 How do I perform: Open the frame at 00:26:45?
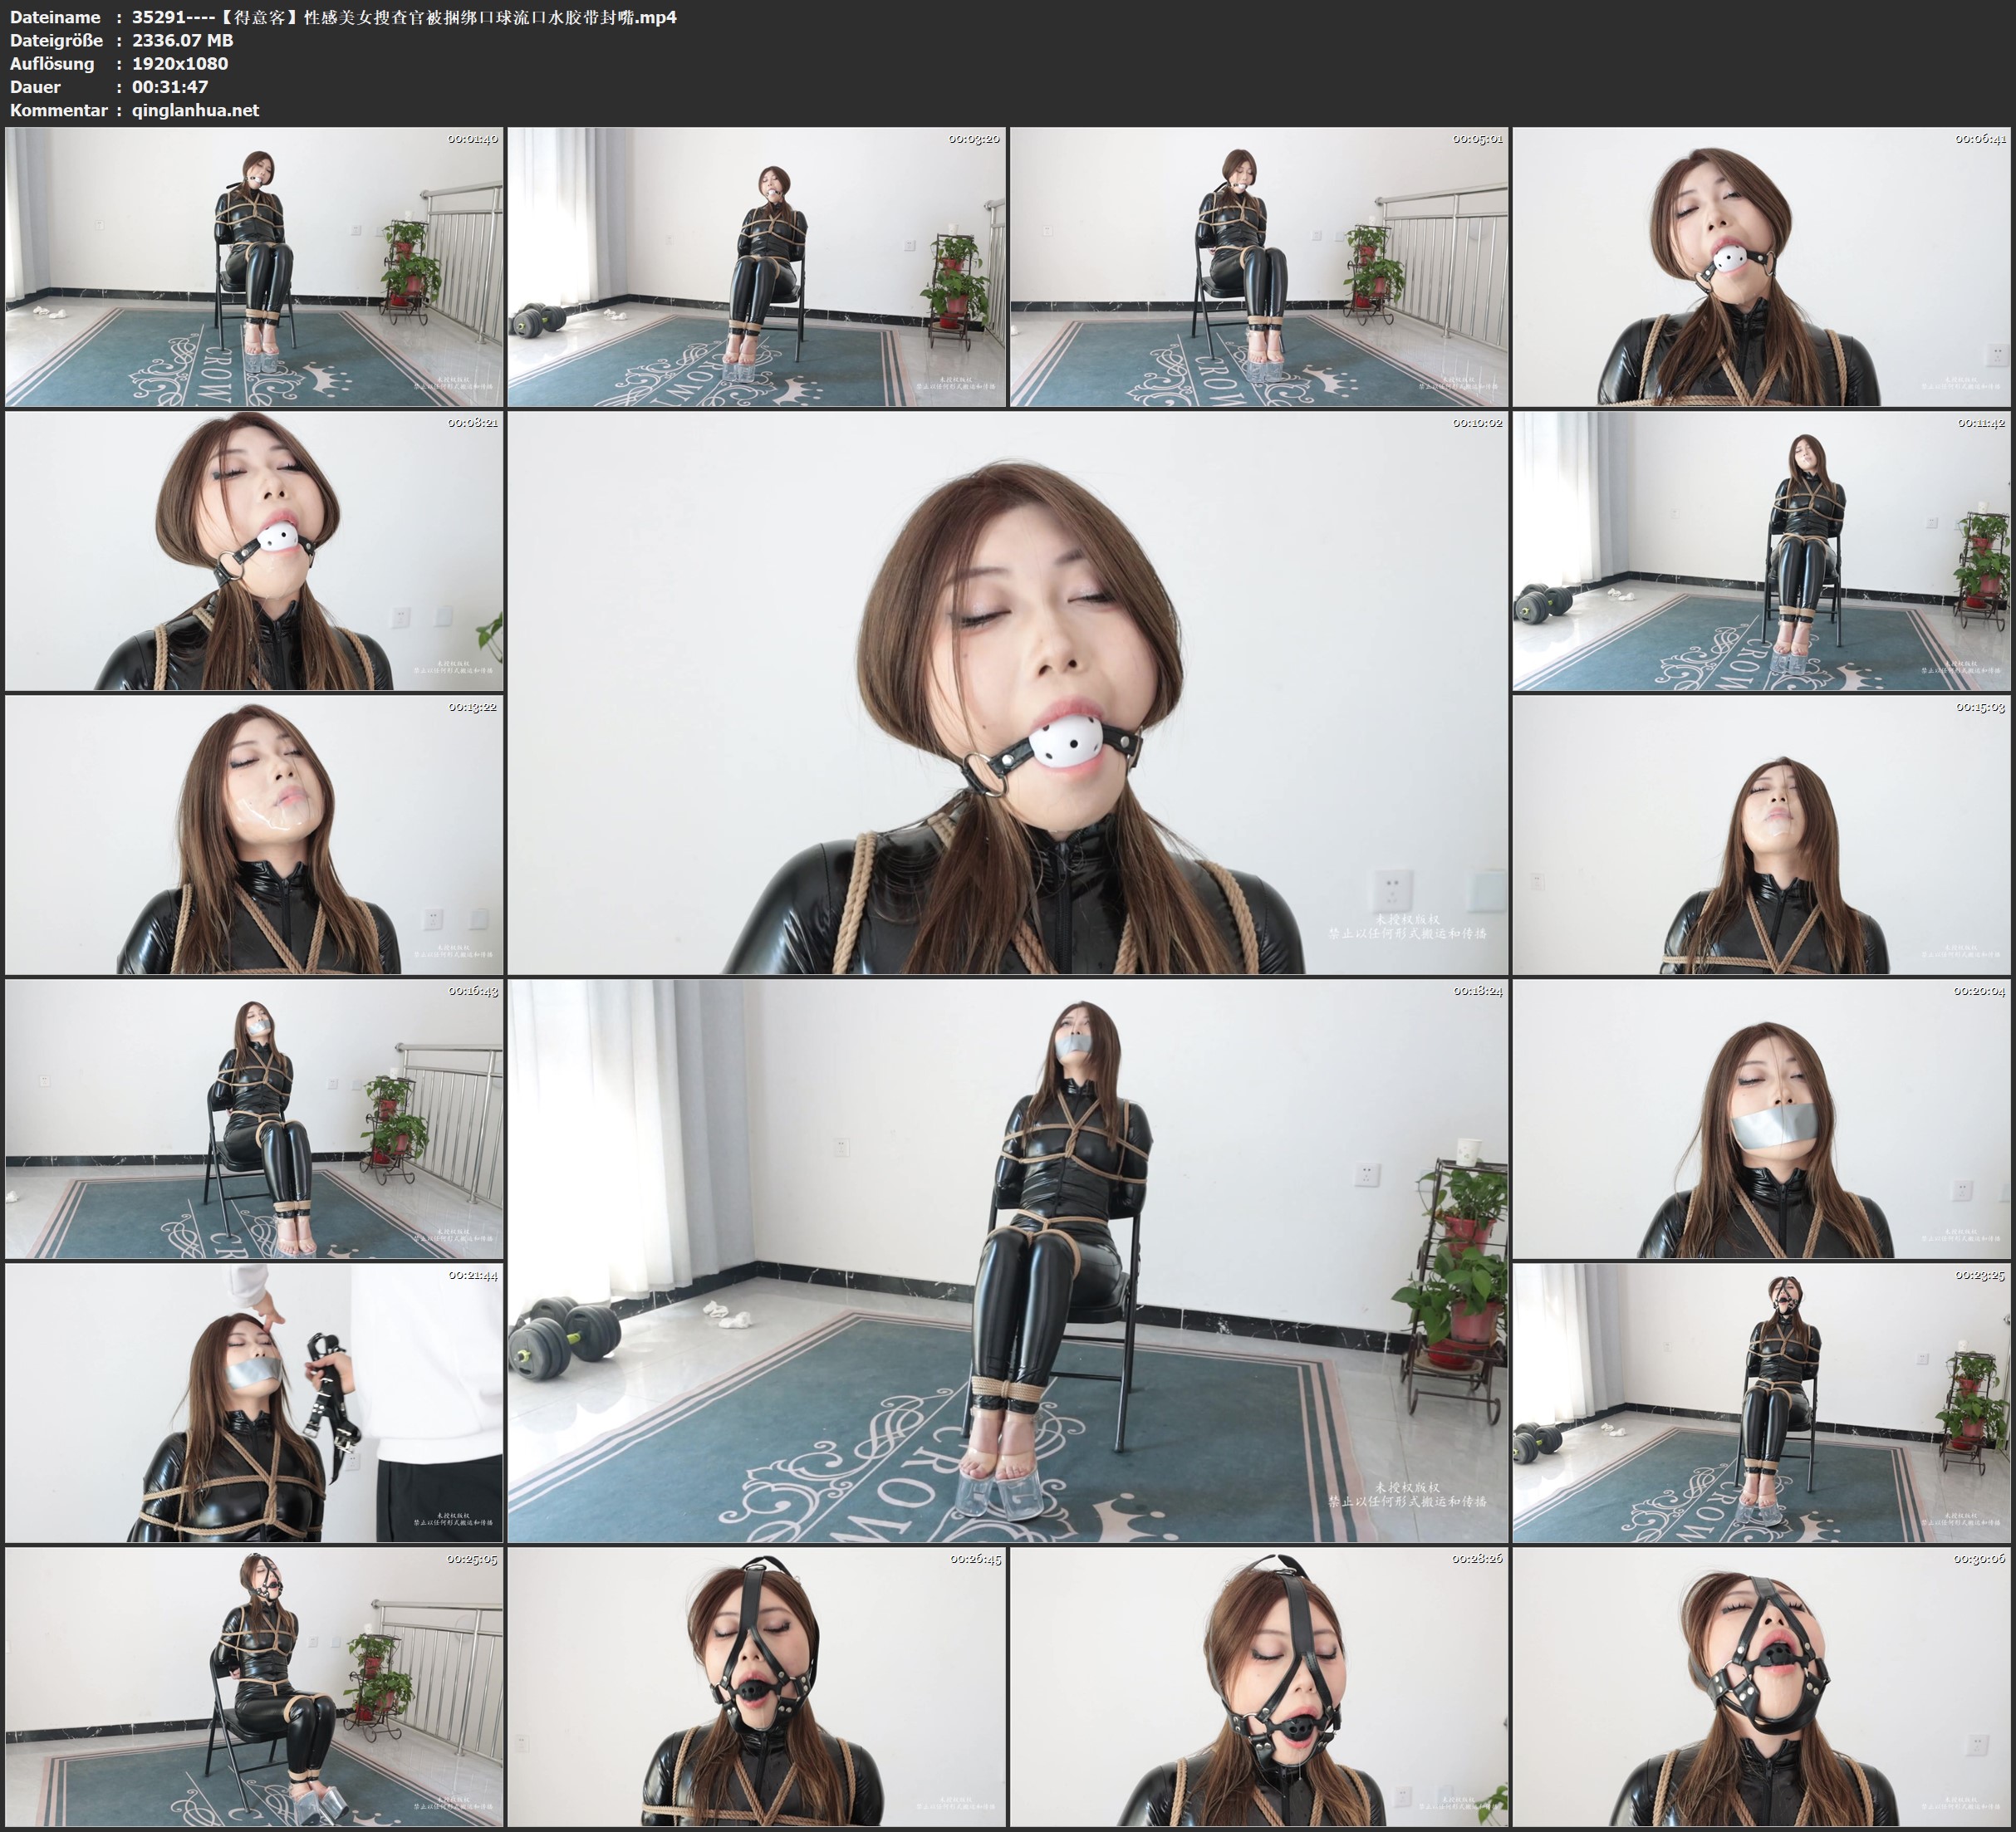tap(756, 1687)
